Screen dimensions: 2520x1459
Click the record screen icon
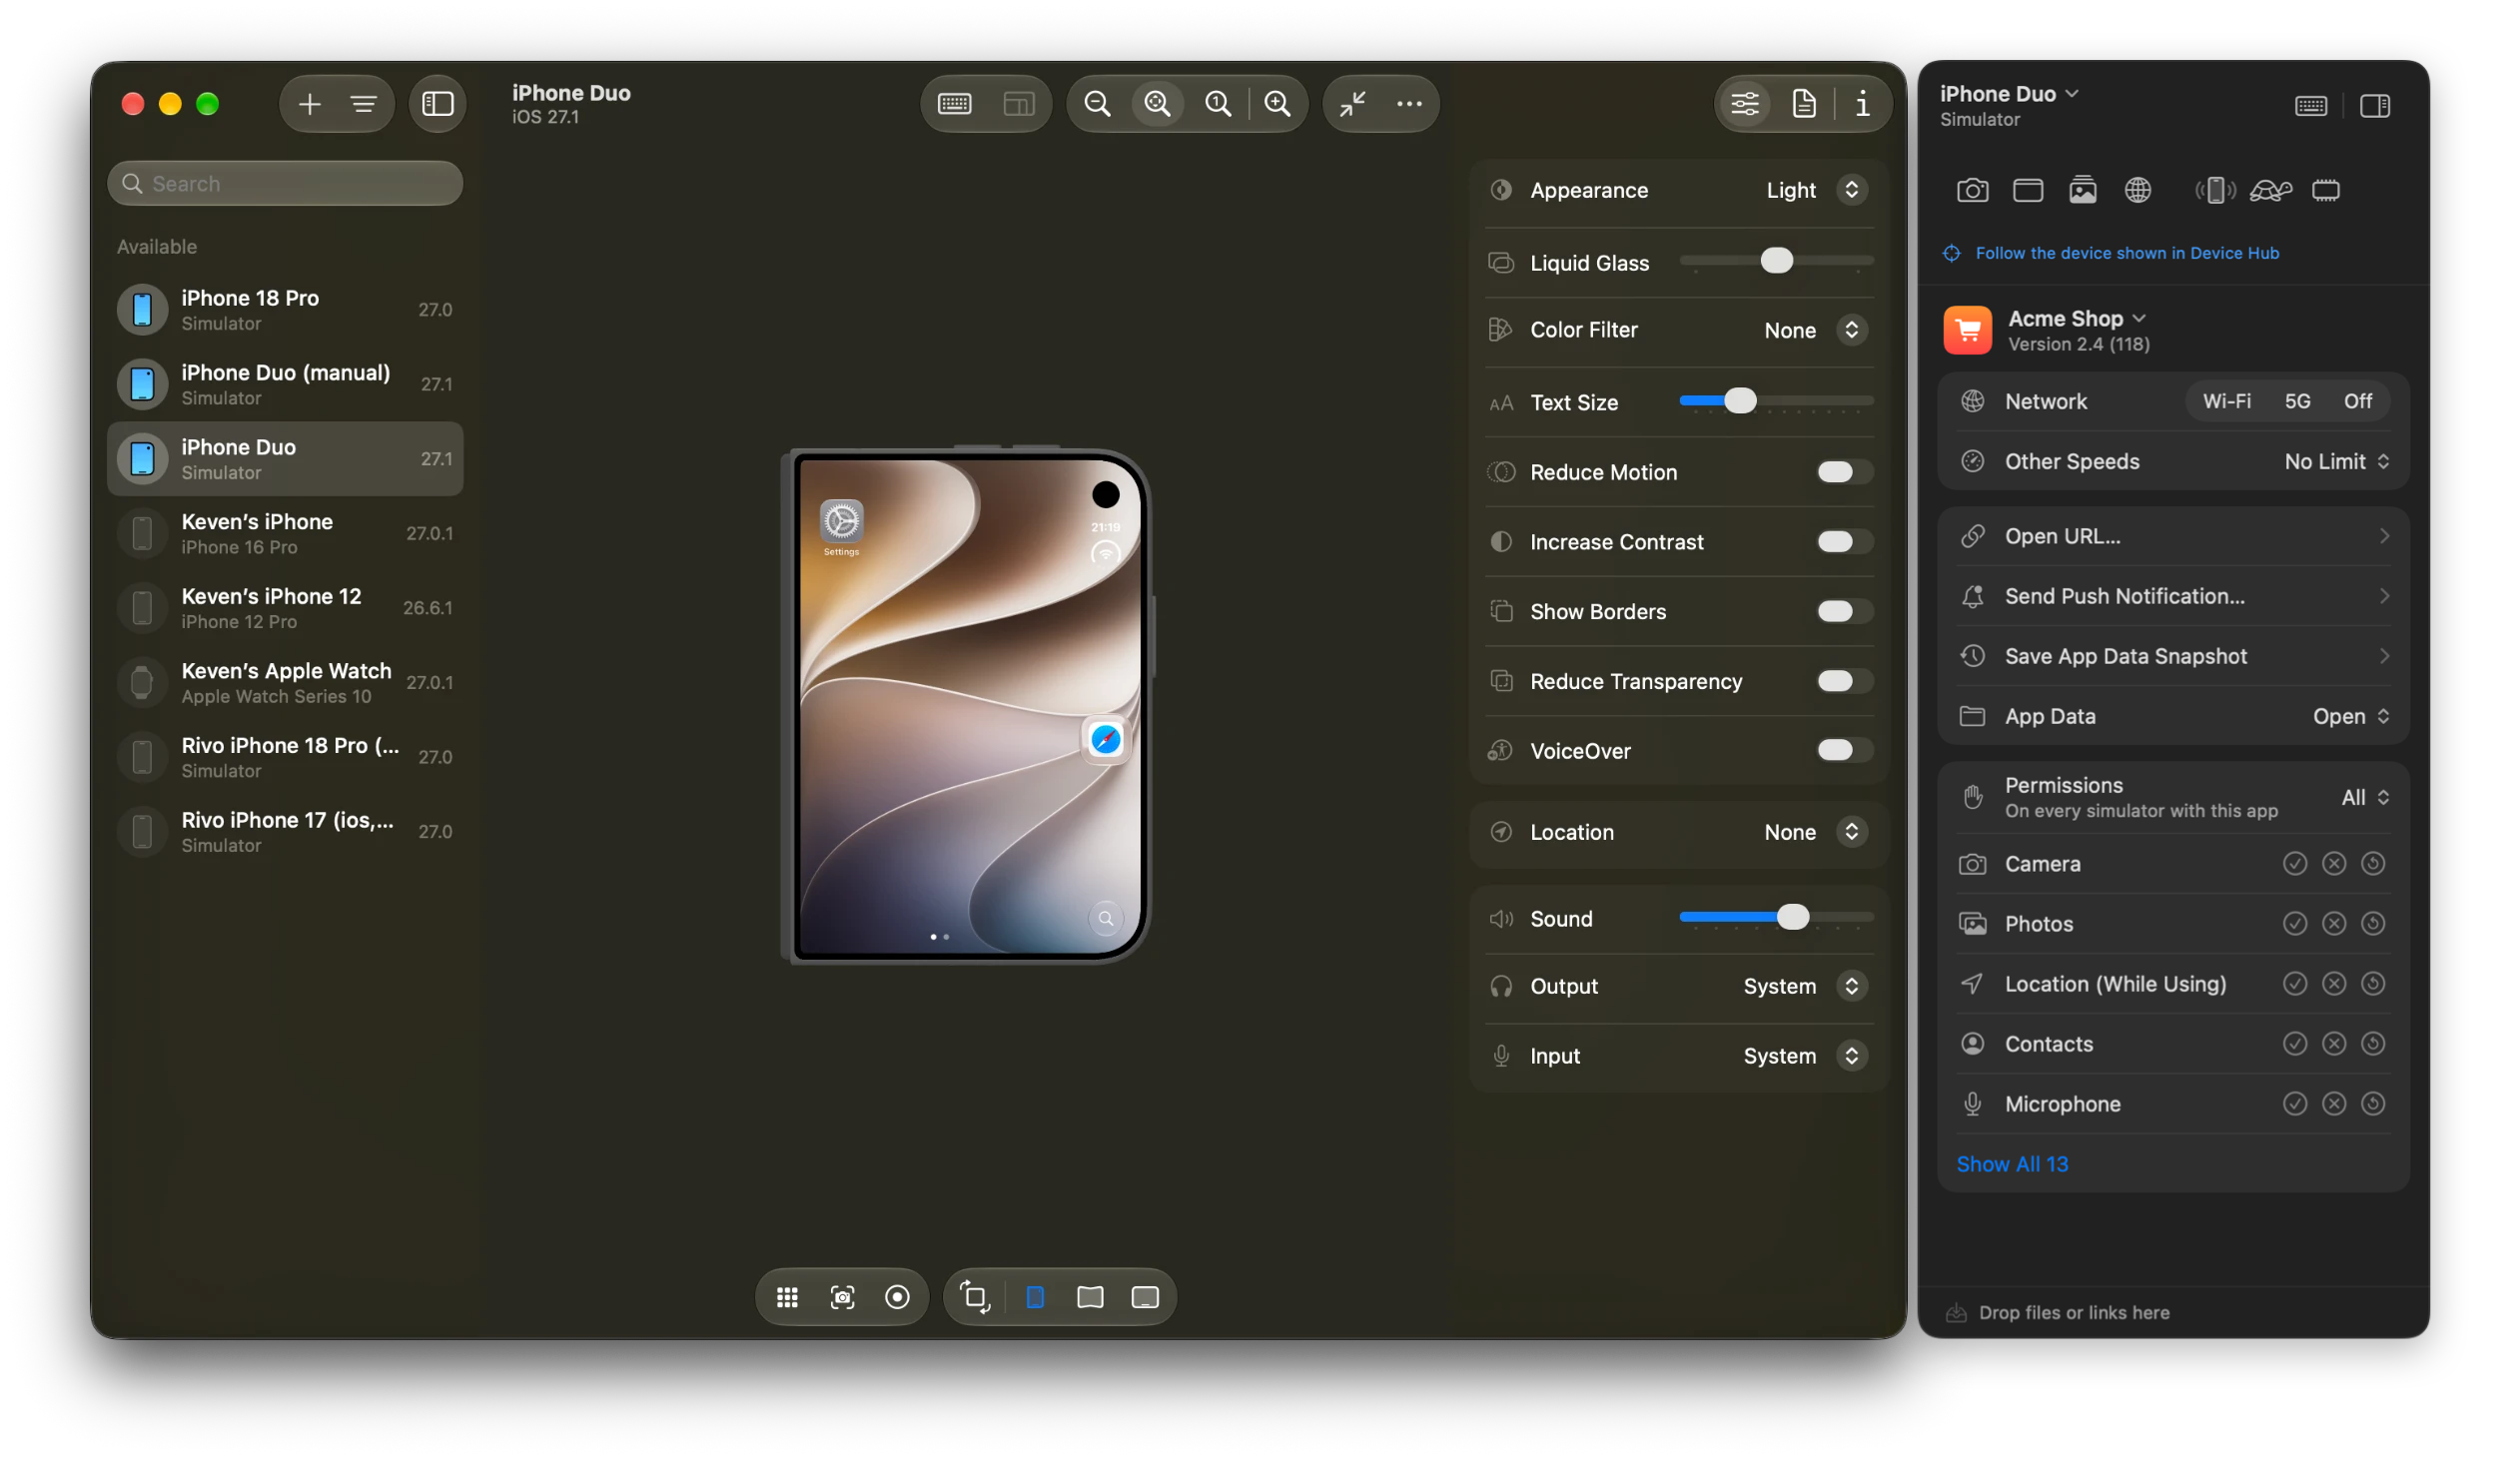[898, 1297]
